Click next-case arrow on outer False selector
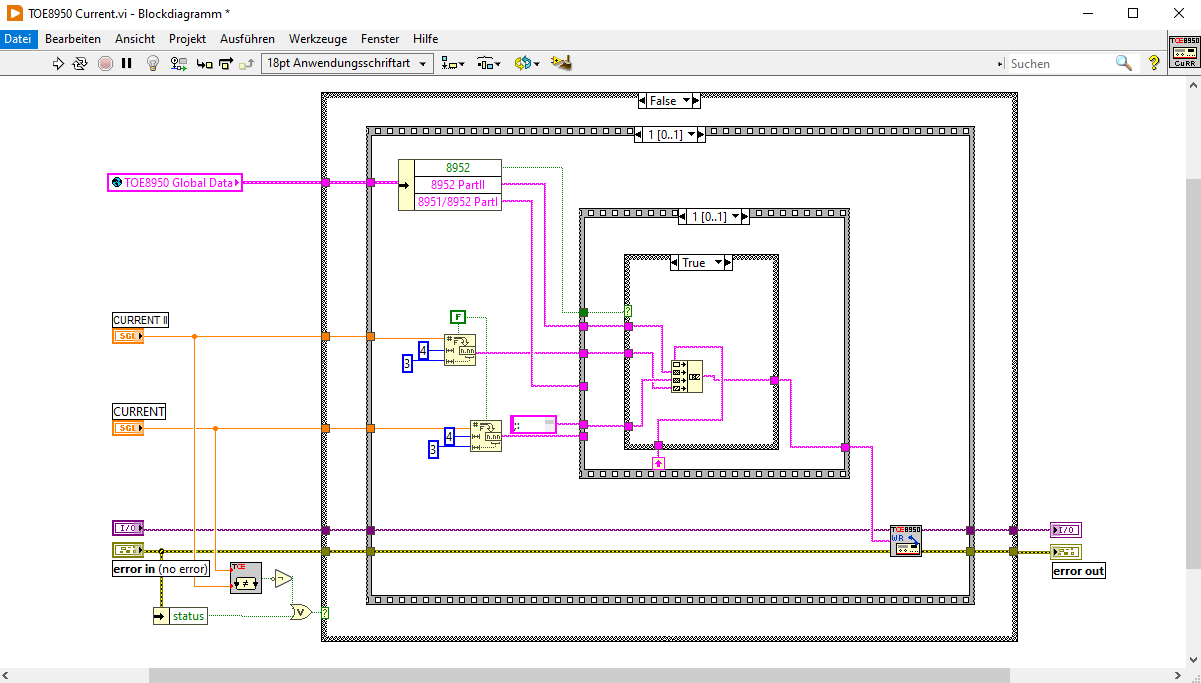Image resolution: width=1201 pixels, height=683 pixels. click(x=695, y=101)
